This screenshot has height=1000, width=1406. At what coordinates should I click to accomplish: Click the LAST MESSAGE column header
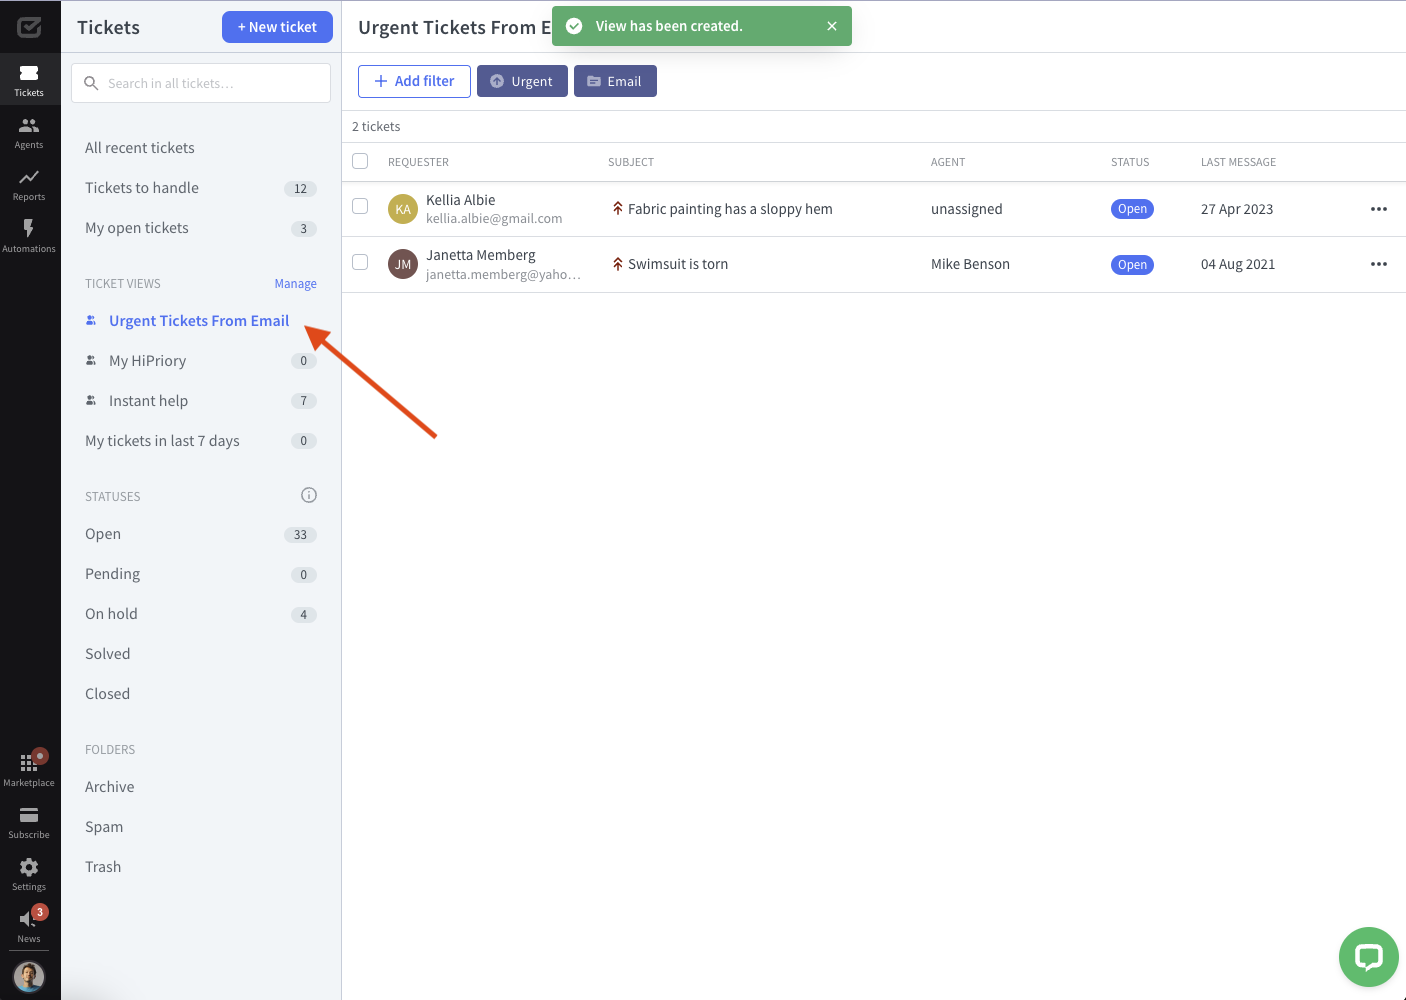coord(1238,162)
